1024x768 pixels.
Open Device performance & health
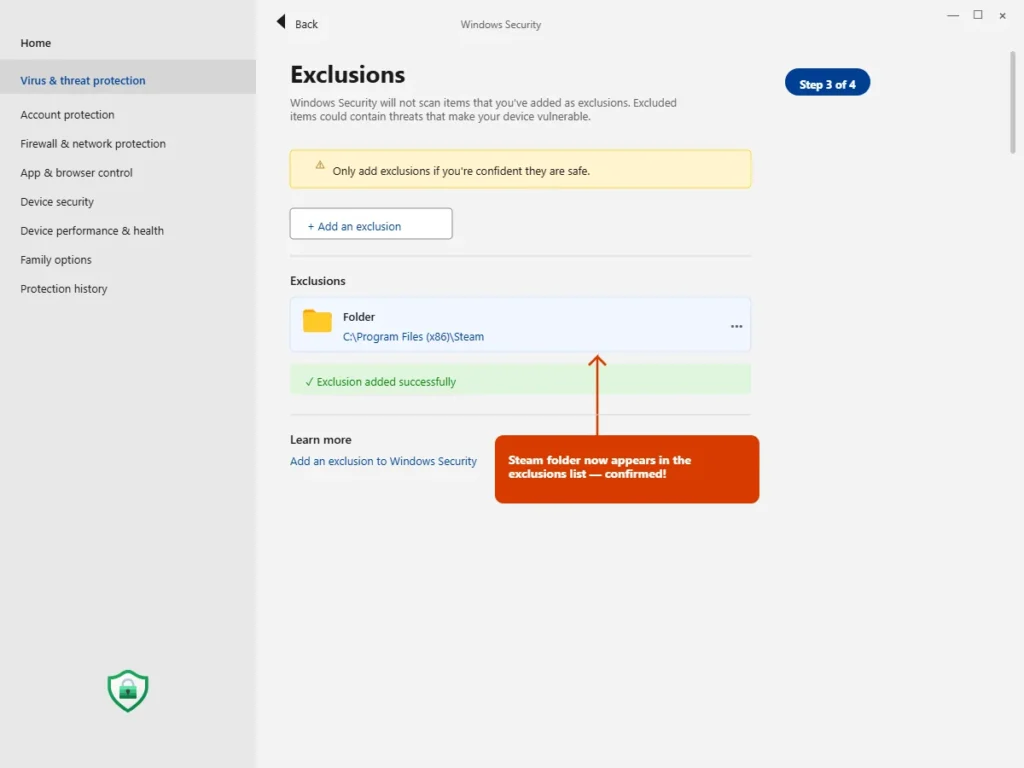[92, 231]
